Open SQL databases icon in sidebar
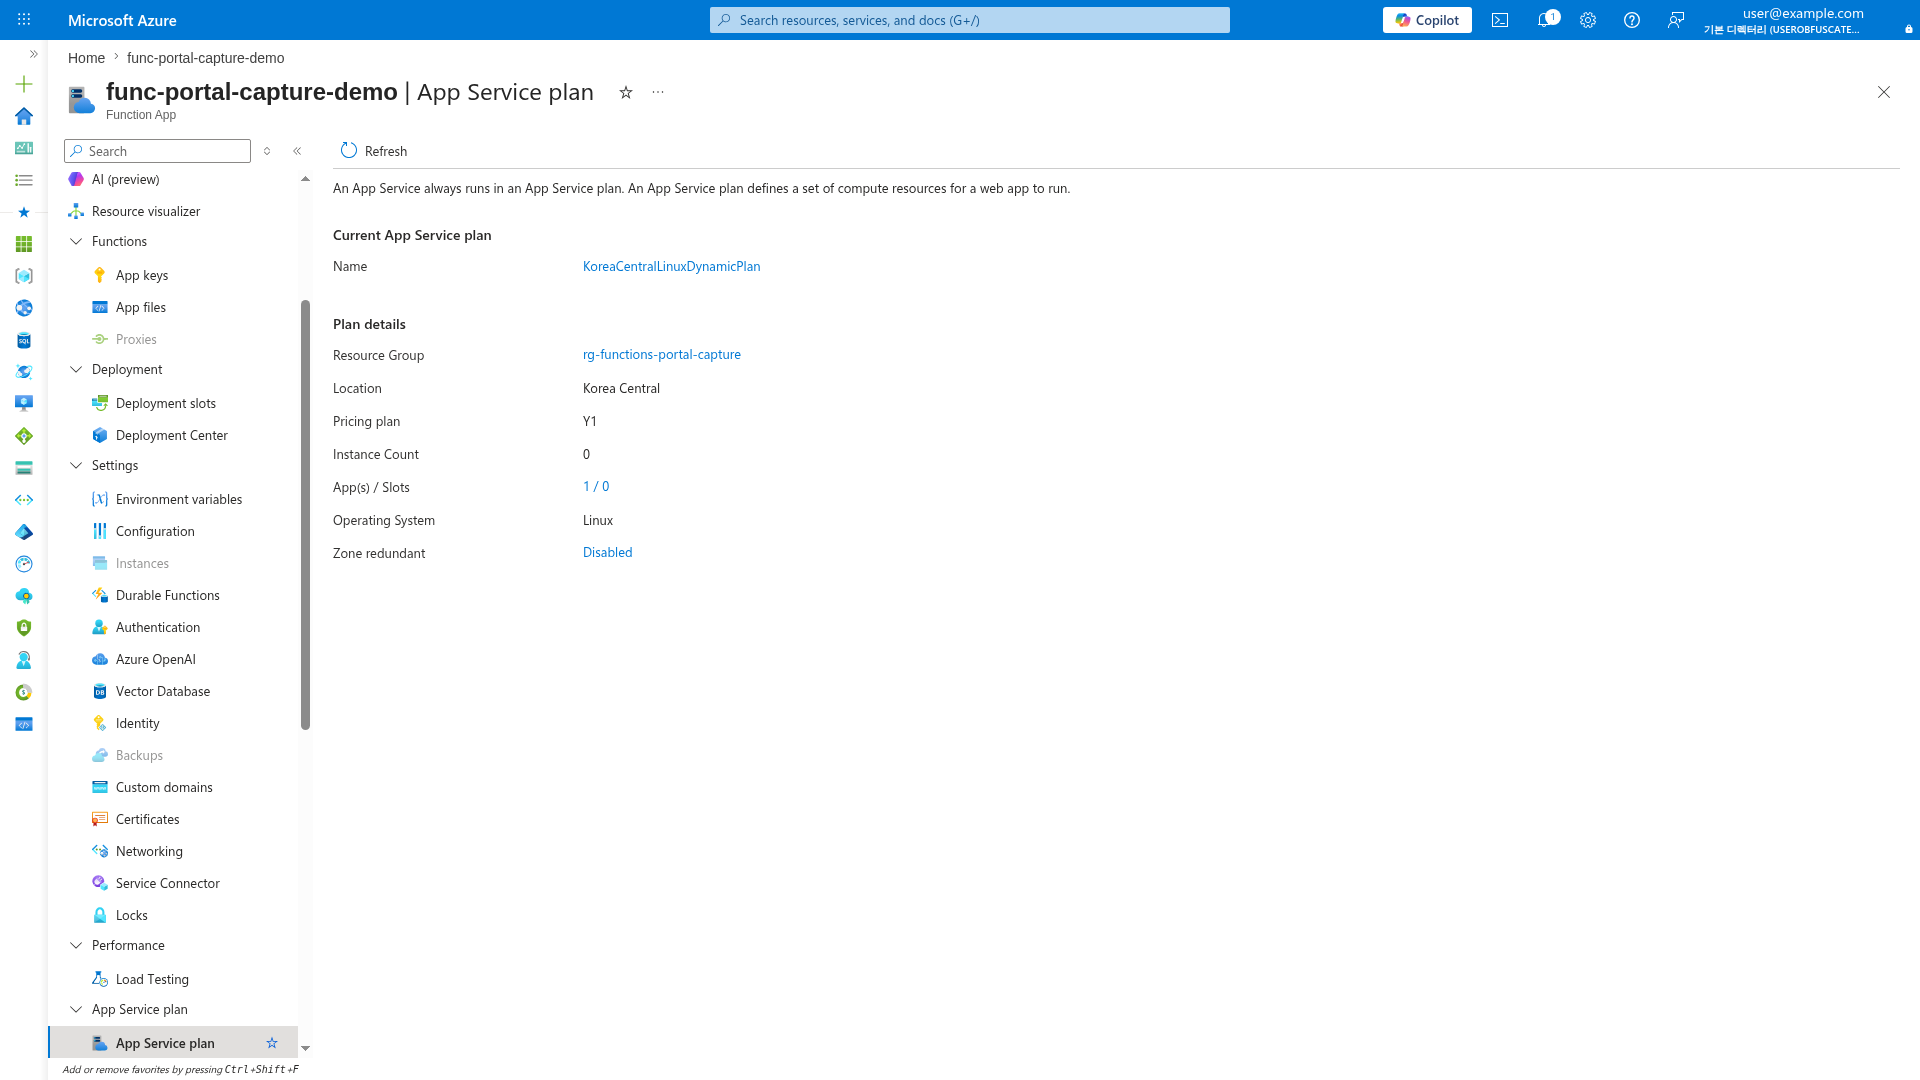Screen dimensions: 1920x1080 tap(24, 340)
